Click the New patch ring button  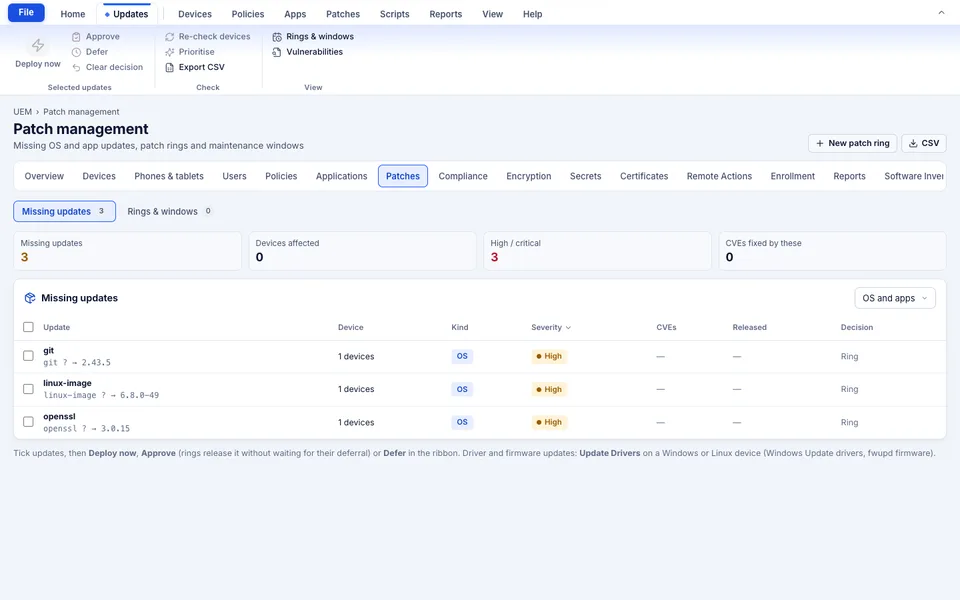852,143
